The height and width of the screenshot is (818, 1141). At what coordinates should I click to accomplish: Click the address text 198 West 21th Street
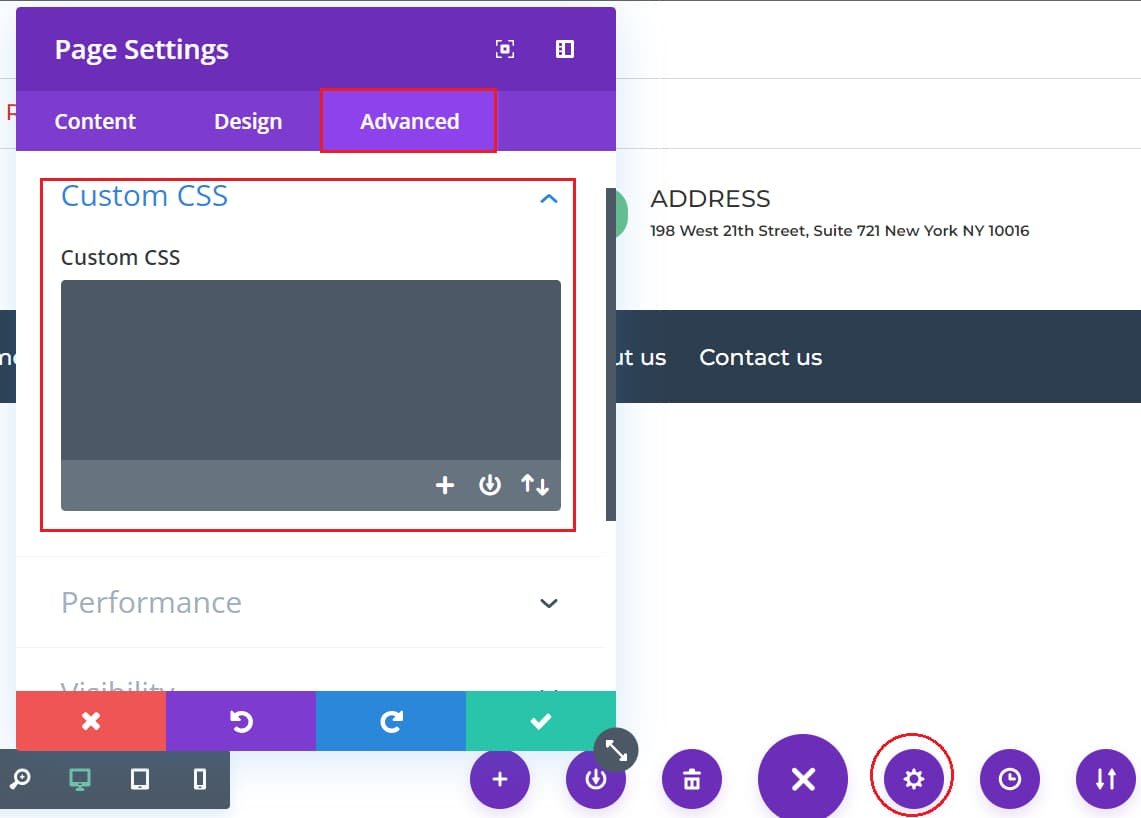(840, 231)
